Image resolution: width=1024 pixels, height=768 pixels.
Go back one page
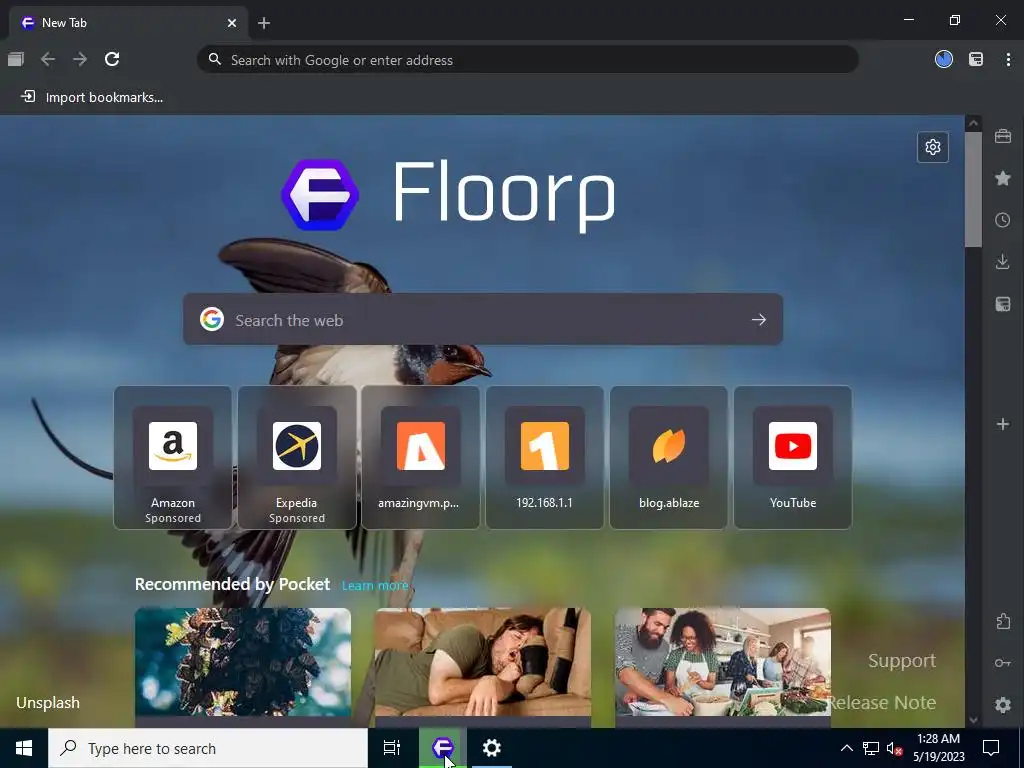click(48, 59)
